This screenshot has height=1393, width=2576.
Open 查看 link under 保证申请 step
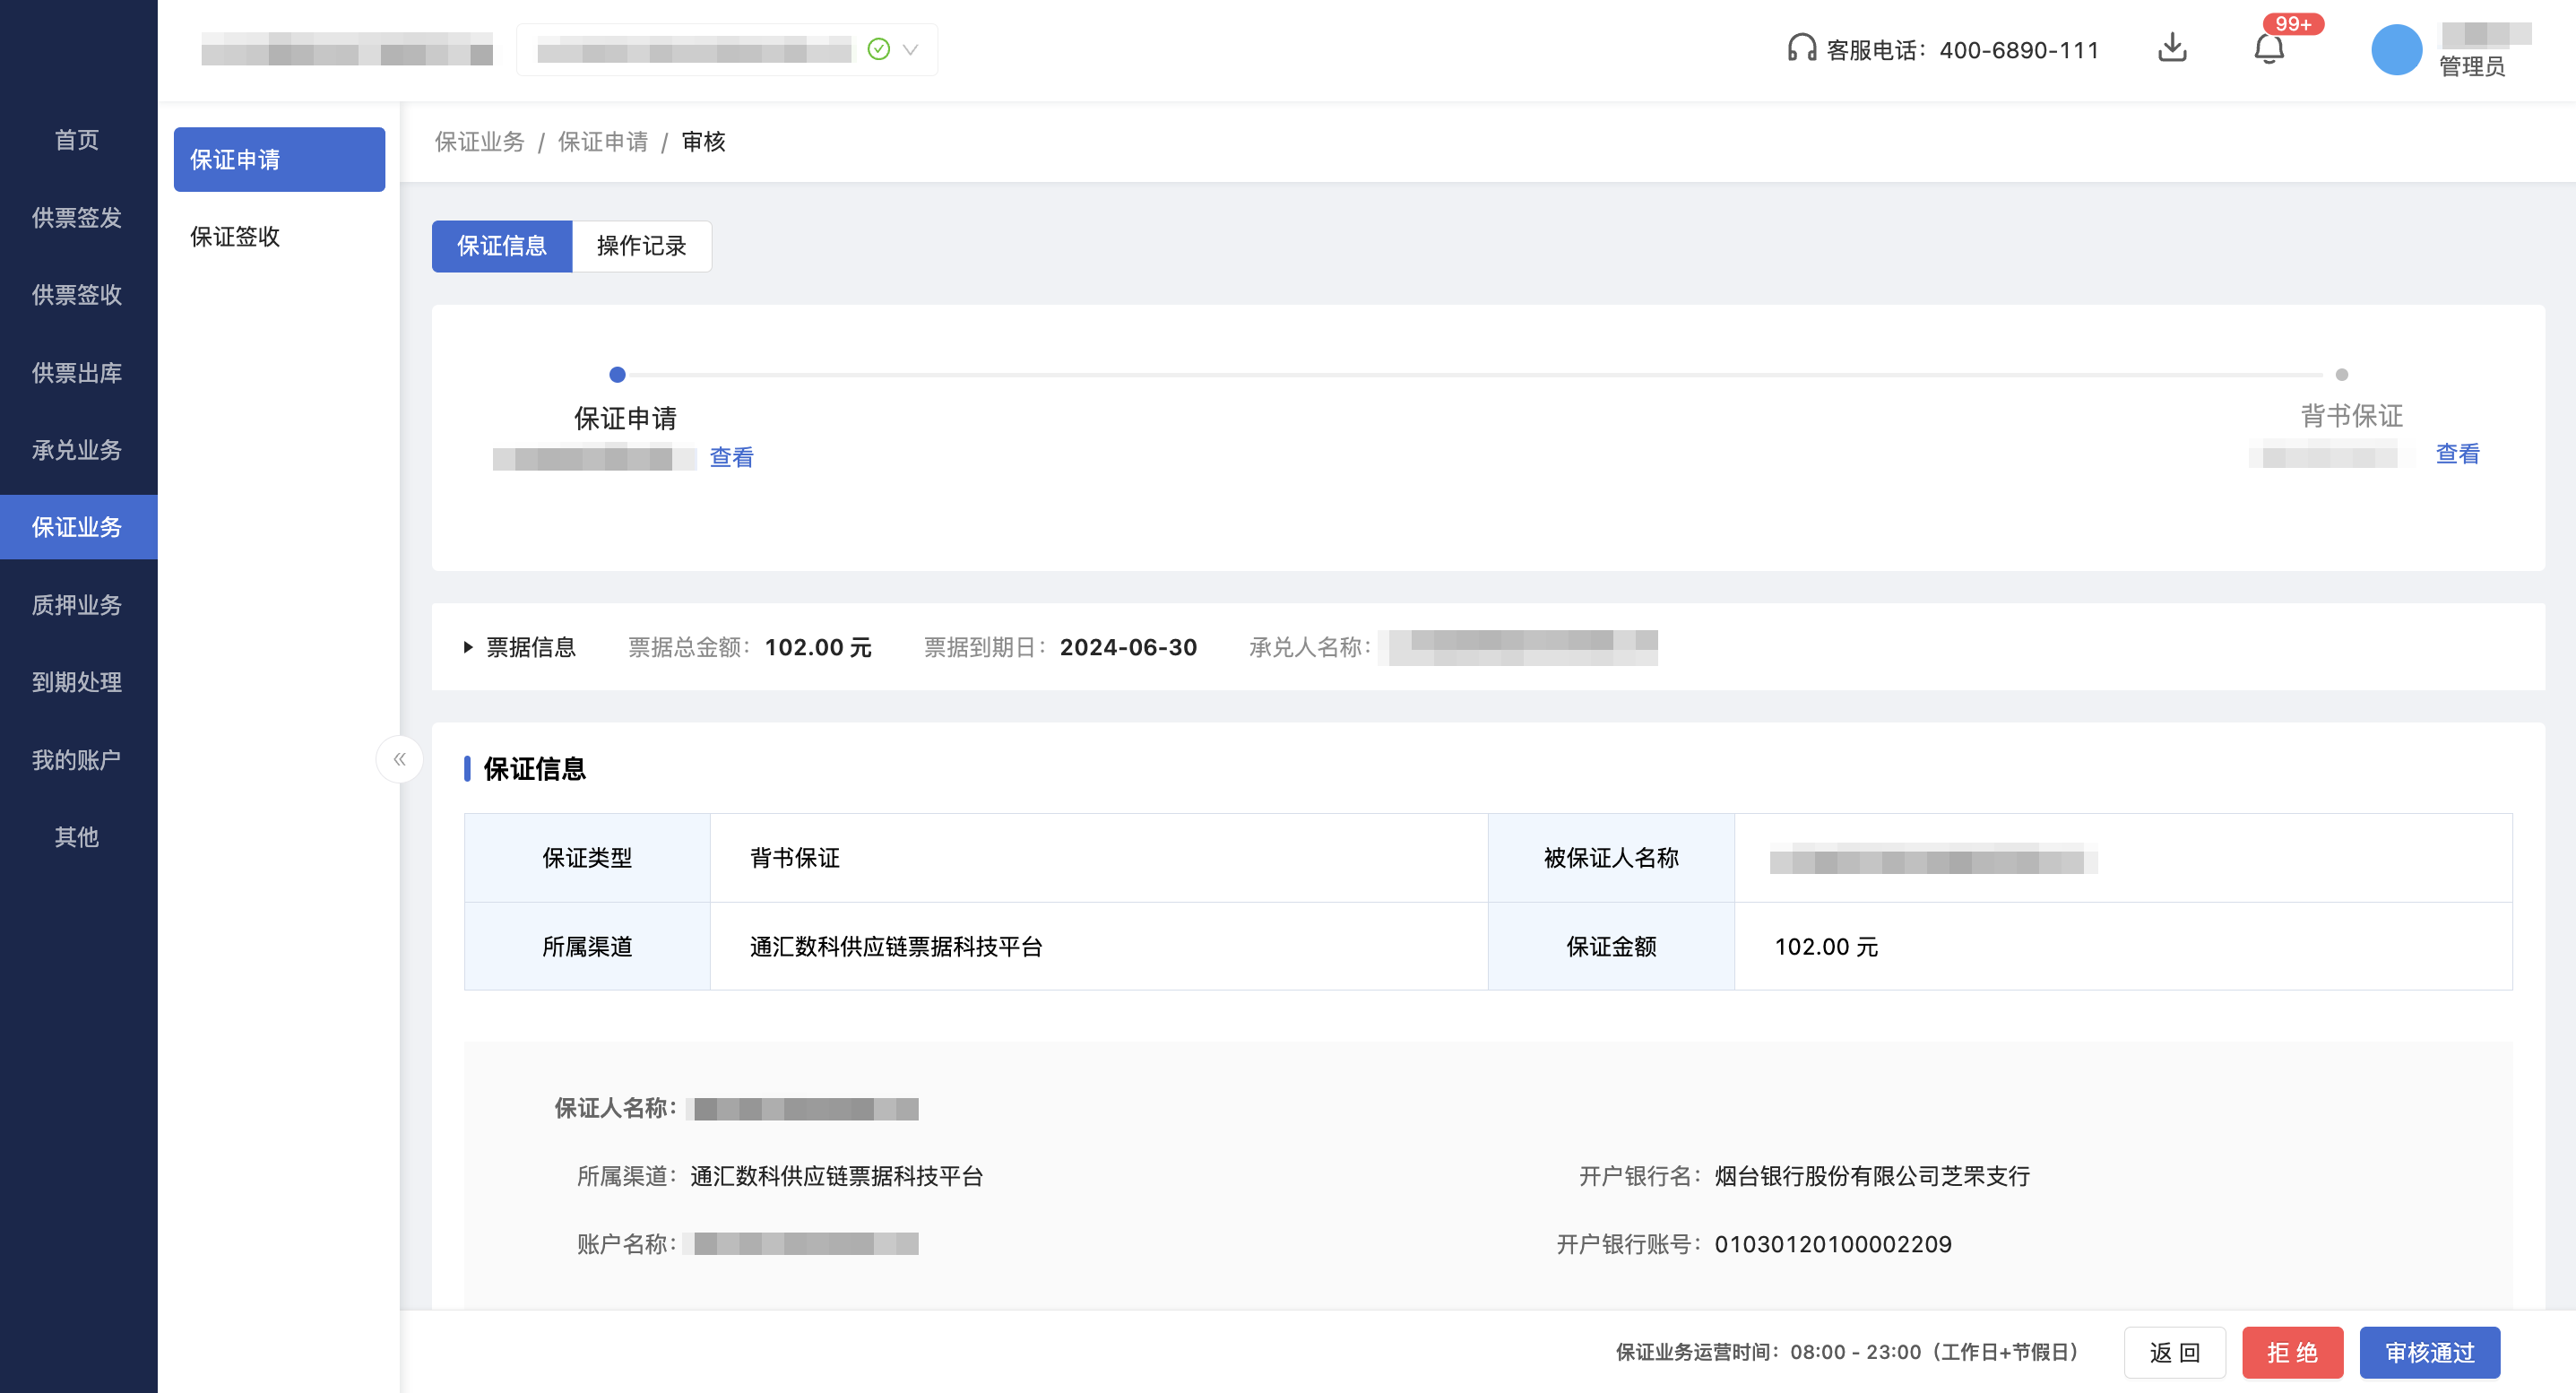(x=732, y=457)
